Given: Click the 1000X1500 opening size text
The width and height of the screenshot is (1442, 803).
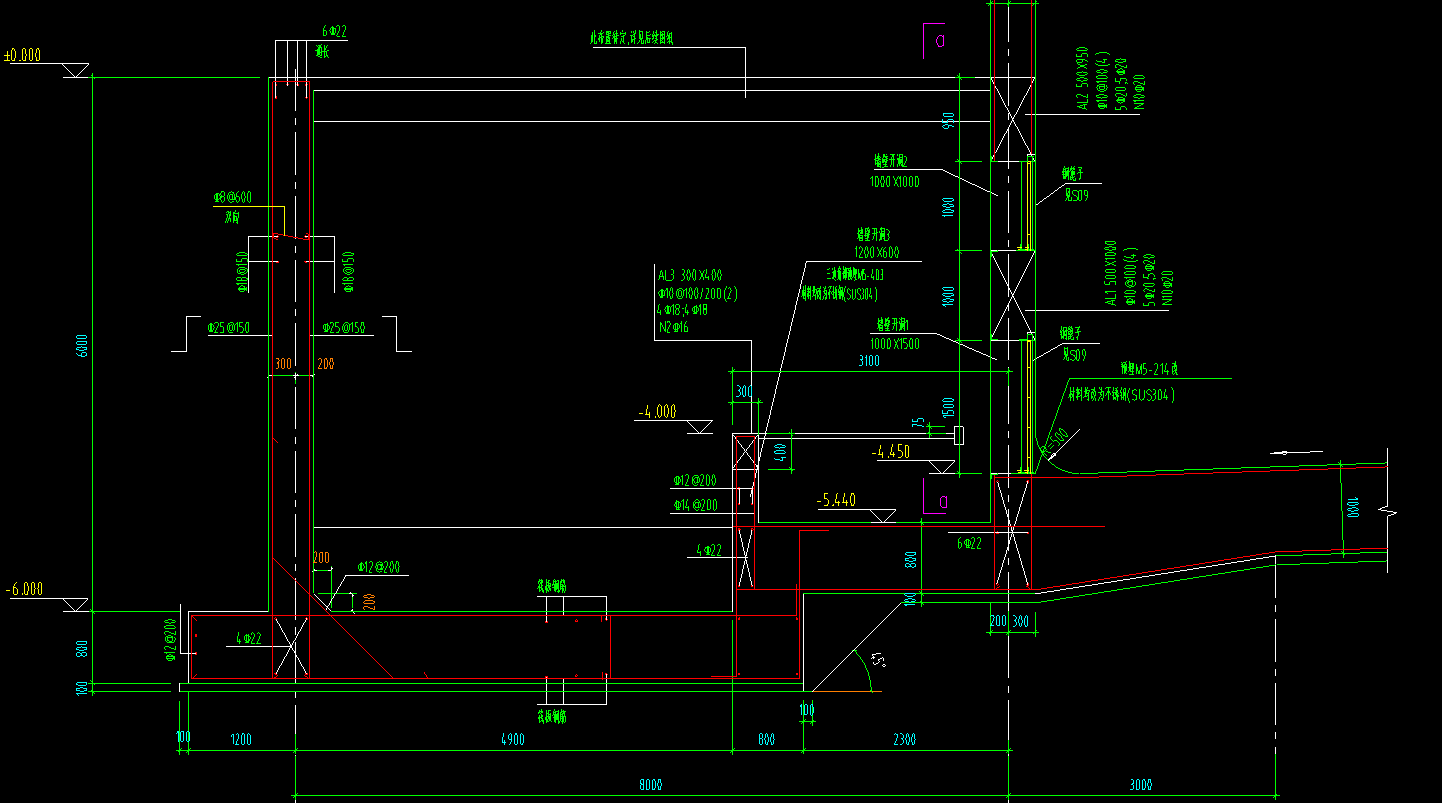Looking at the screenshot, I should pyautogui.click(x=895, y=343).
